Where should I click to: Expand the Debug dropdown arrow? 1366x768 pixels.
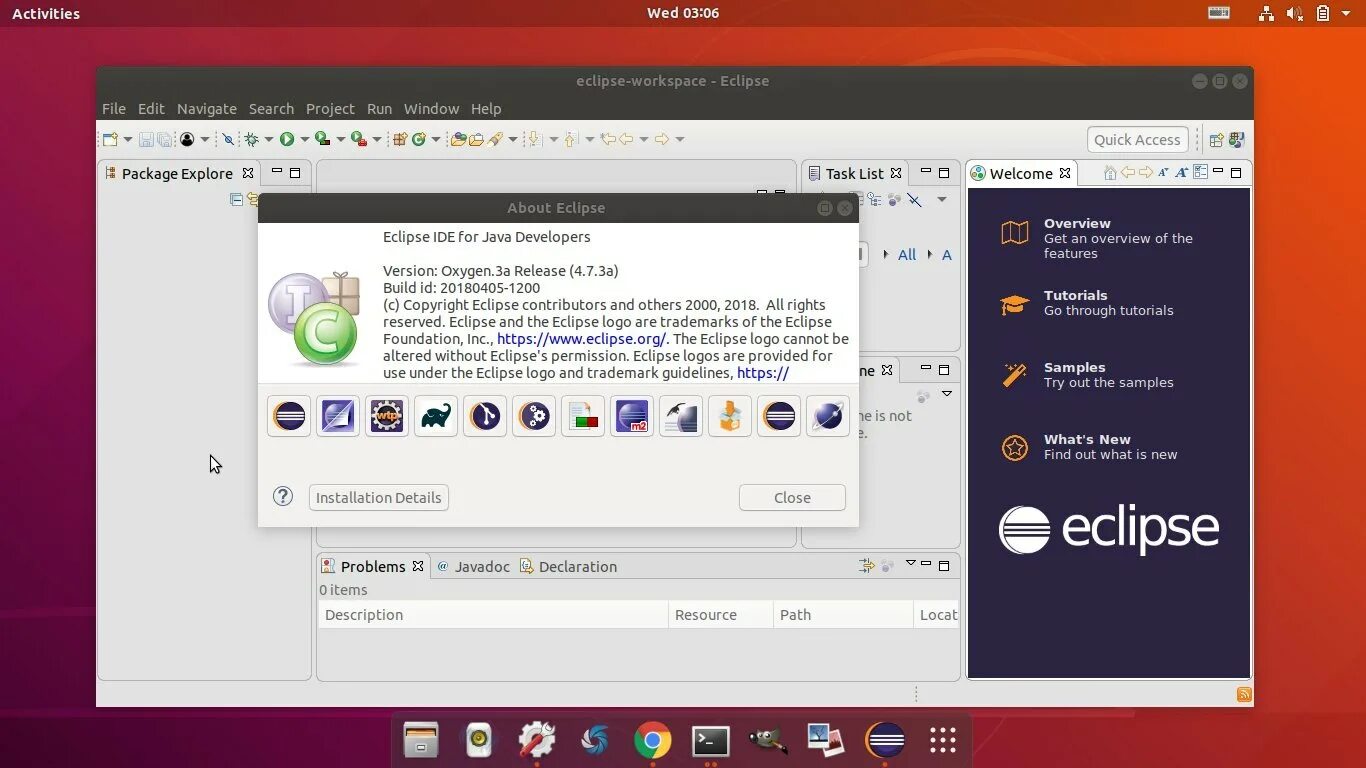pos(268,139)
